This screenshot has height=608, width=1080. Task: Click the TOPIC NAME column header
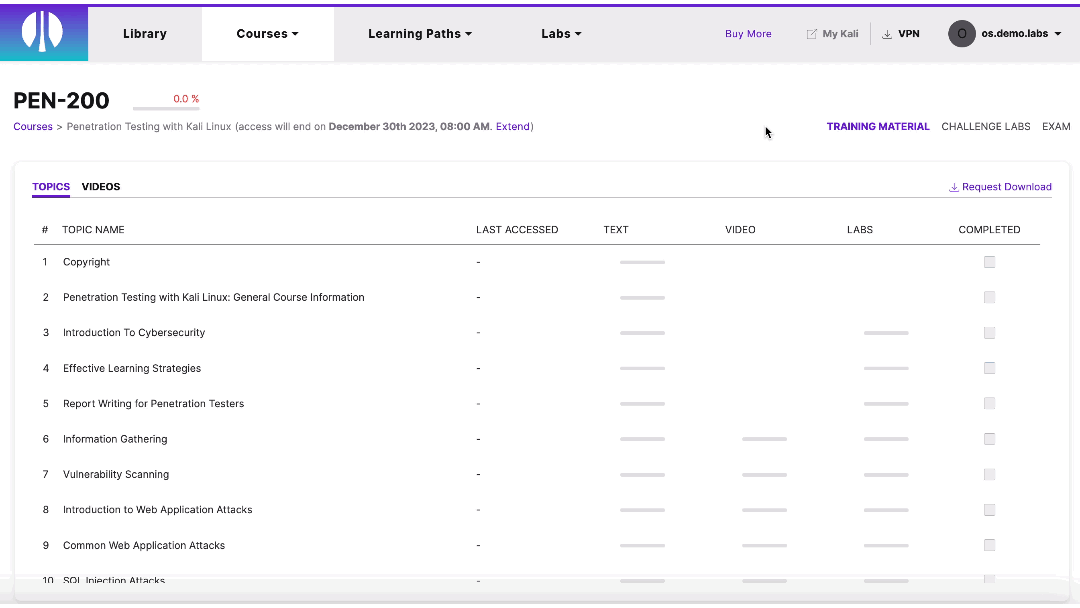pos(93,230)
